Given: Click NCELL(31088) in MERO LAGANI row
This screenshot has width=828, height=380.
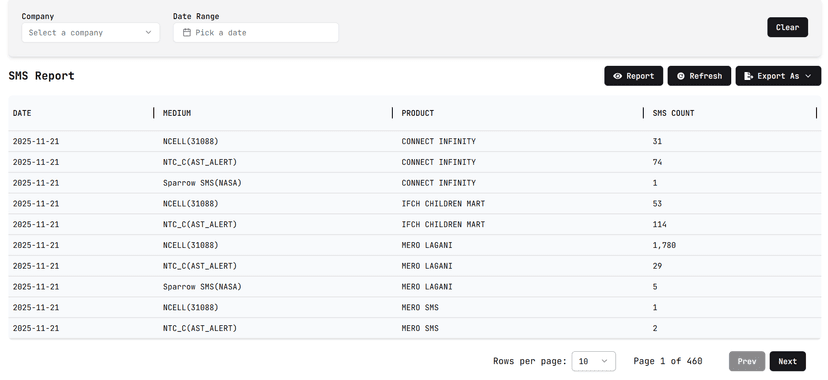Looking at the screenshot, I should click(191, 245).
